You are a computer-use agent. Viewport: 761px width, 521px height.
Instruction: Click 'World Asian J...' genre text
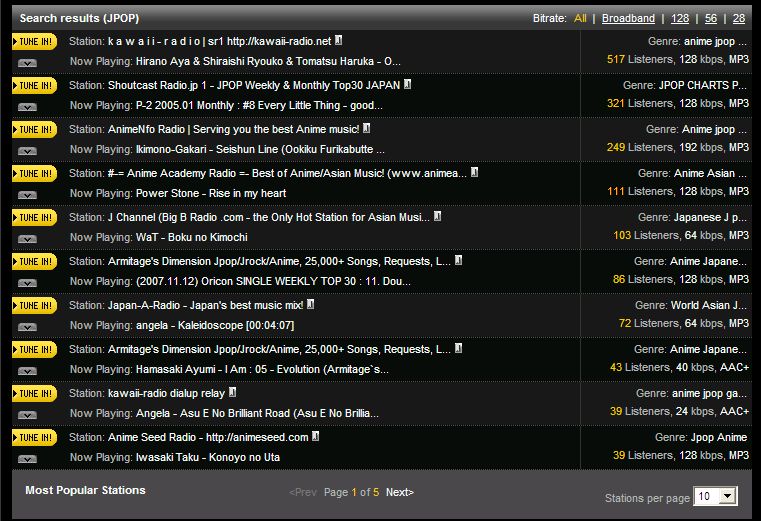pos(709,305)
